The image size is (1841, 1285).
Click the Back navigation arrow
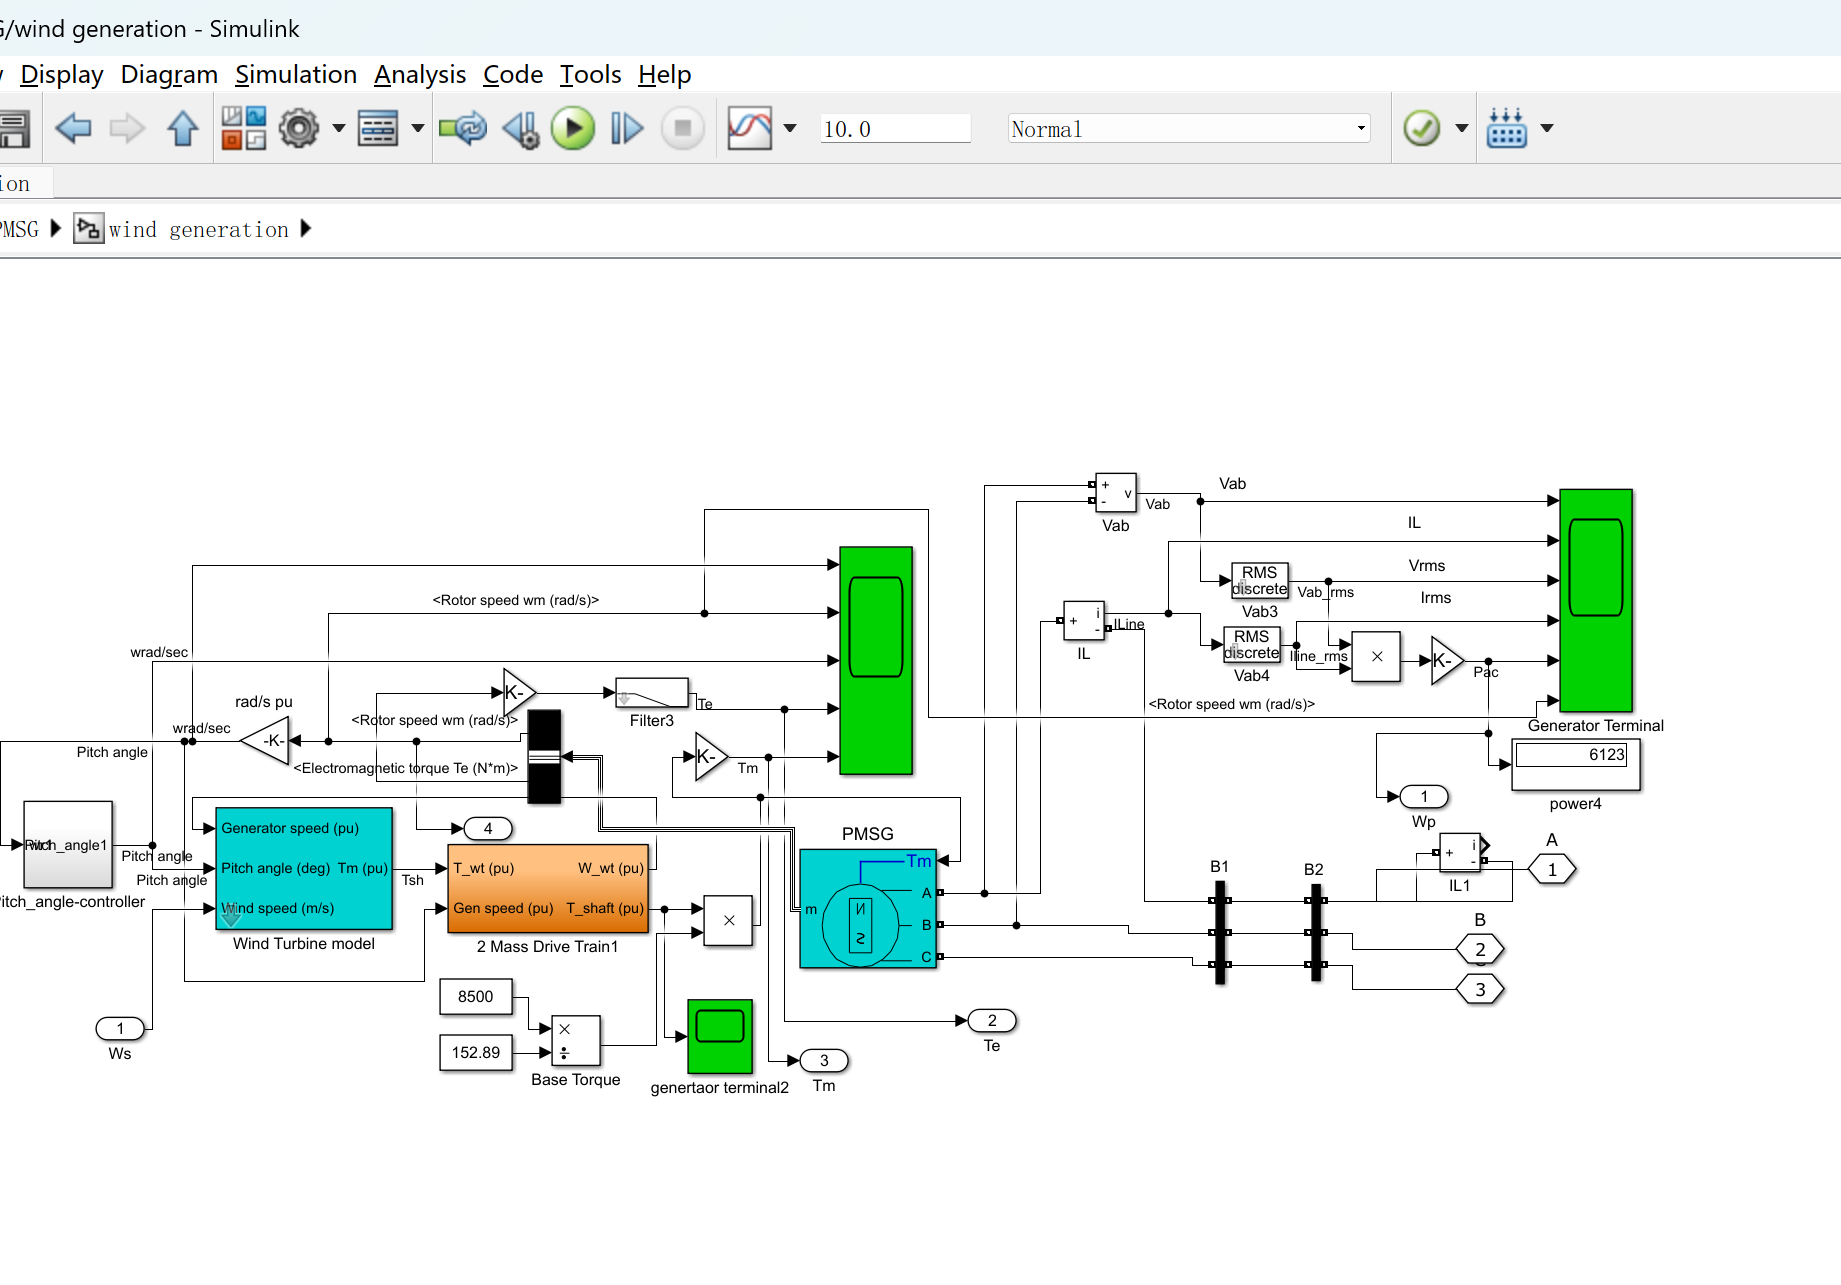click(73, 128)
